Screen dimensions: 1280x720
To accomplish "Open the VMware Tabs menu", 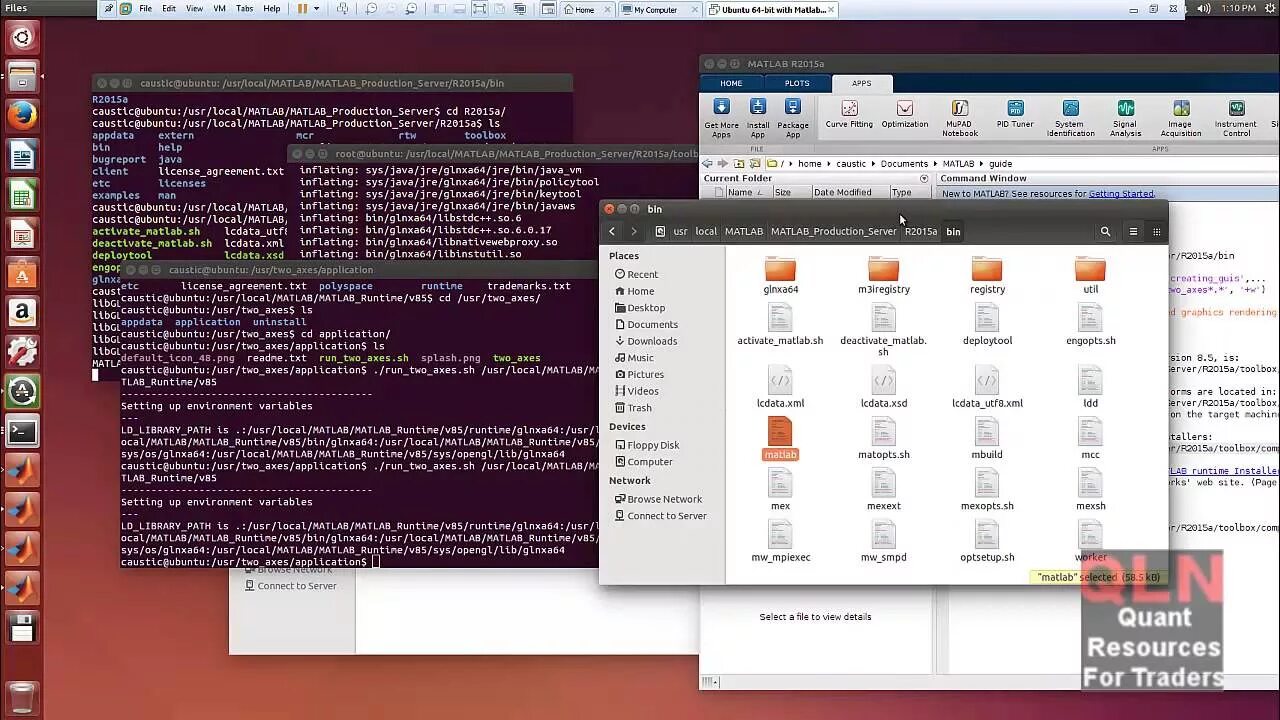I will (x=244, y=9).
